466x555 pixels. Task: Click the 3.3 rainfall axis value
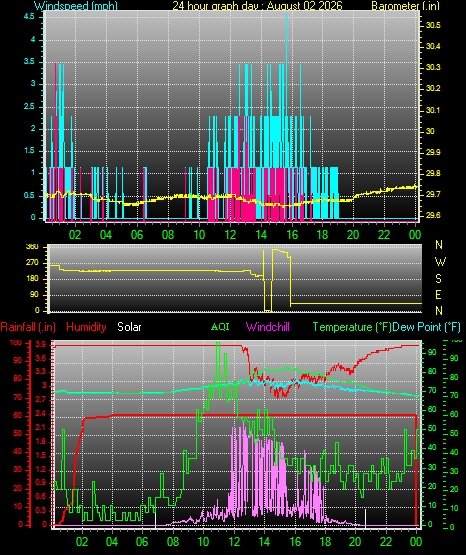(41, 371)
